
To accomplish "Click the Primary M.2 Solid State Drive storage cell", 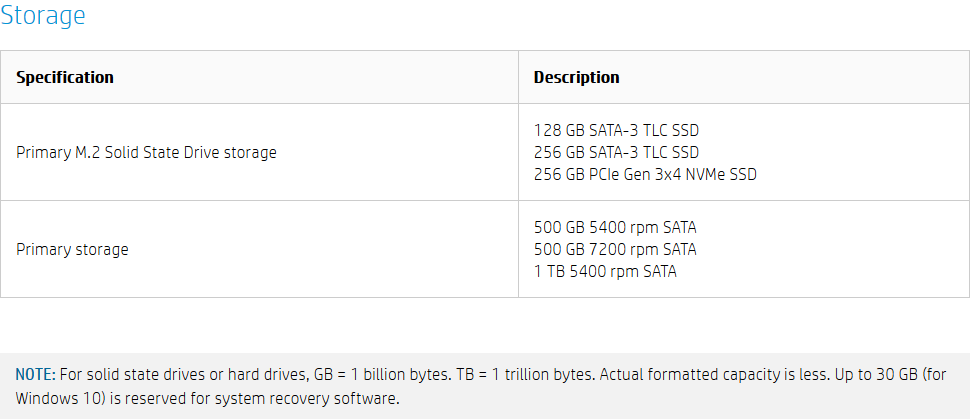I will click(x=147, y=152).
